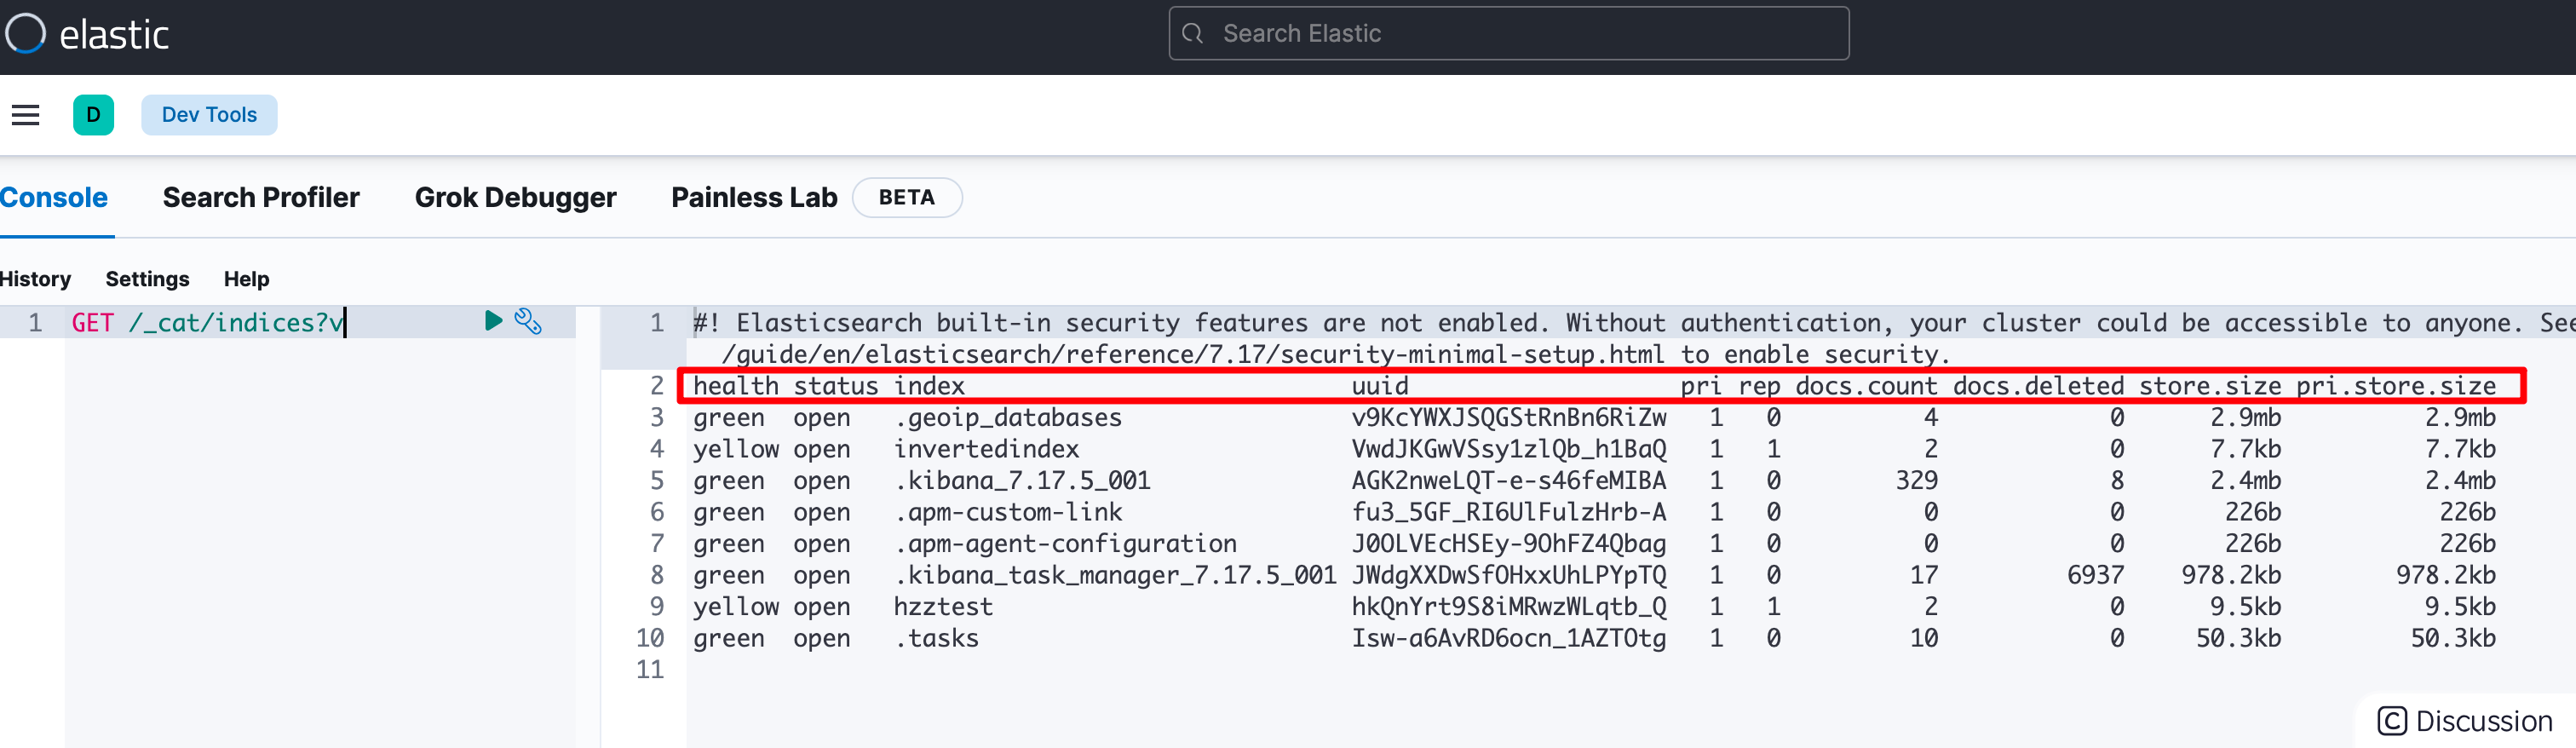This screenshot has height=748, width=2576.
Task: Open console Help
Action: click(246, 279)
